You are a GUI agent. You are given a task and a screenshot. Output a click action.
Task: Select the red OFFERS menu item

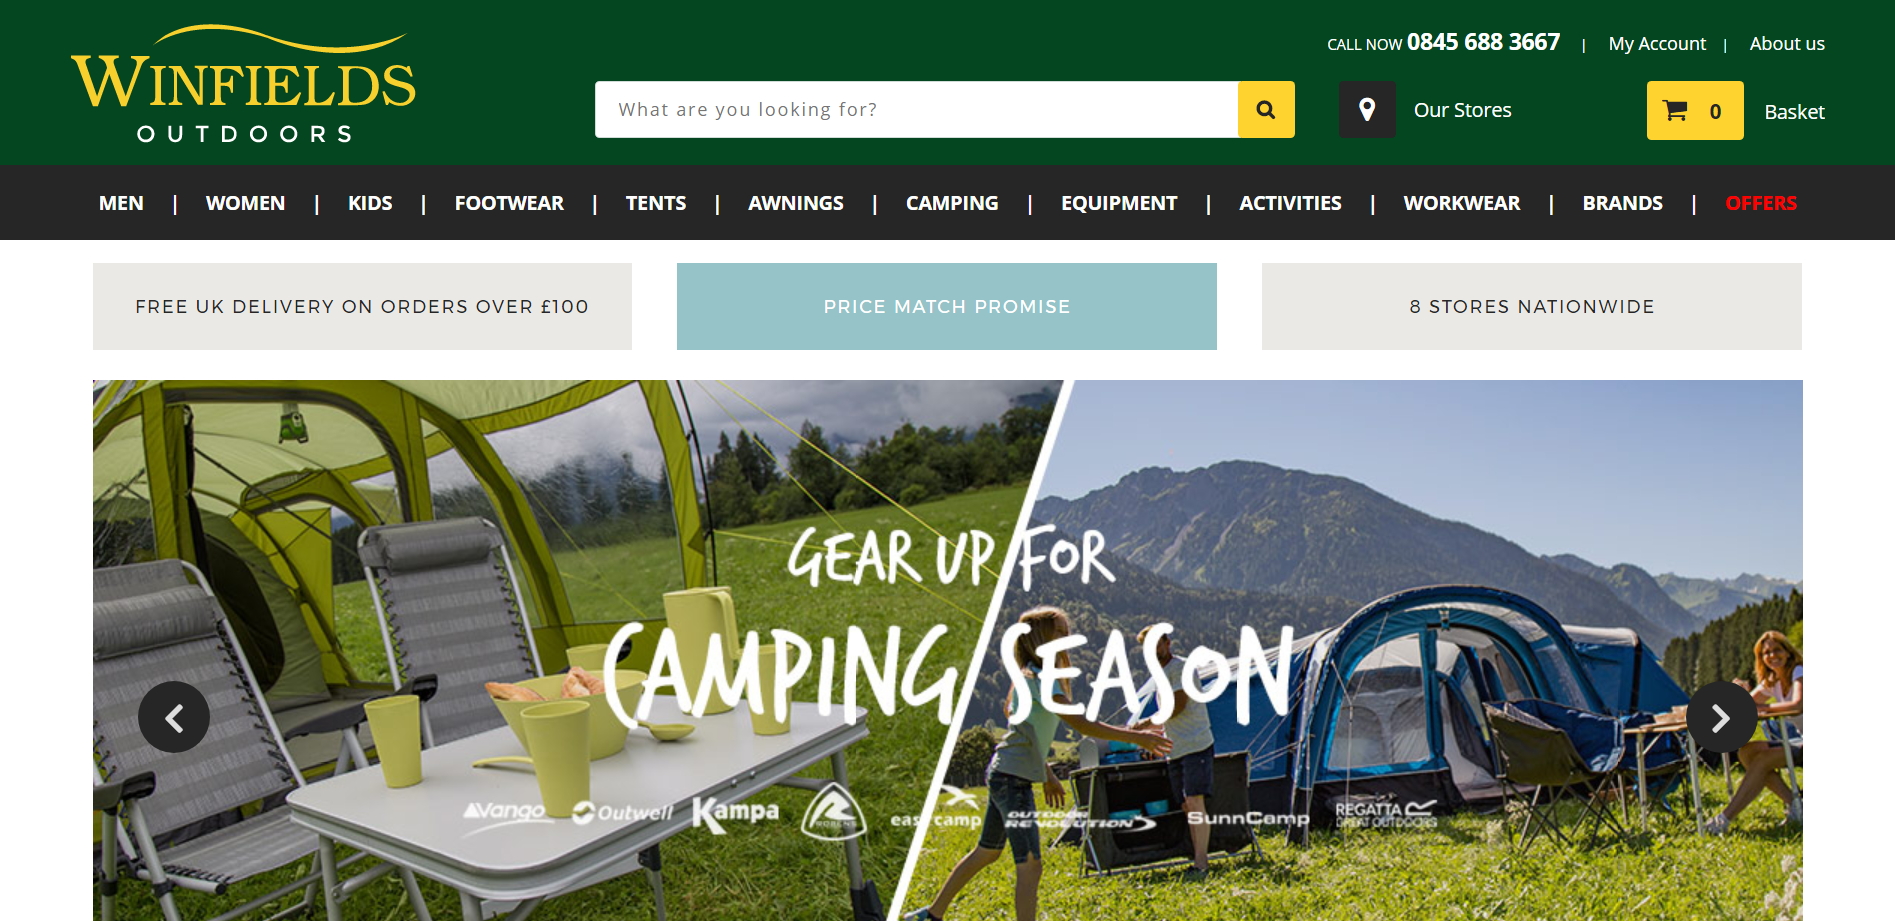tap(1761, 203)
